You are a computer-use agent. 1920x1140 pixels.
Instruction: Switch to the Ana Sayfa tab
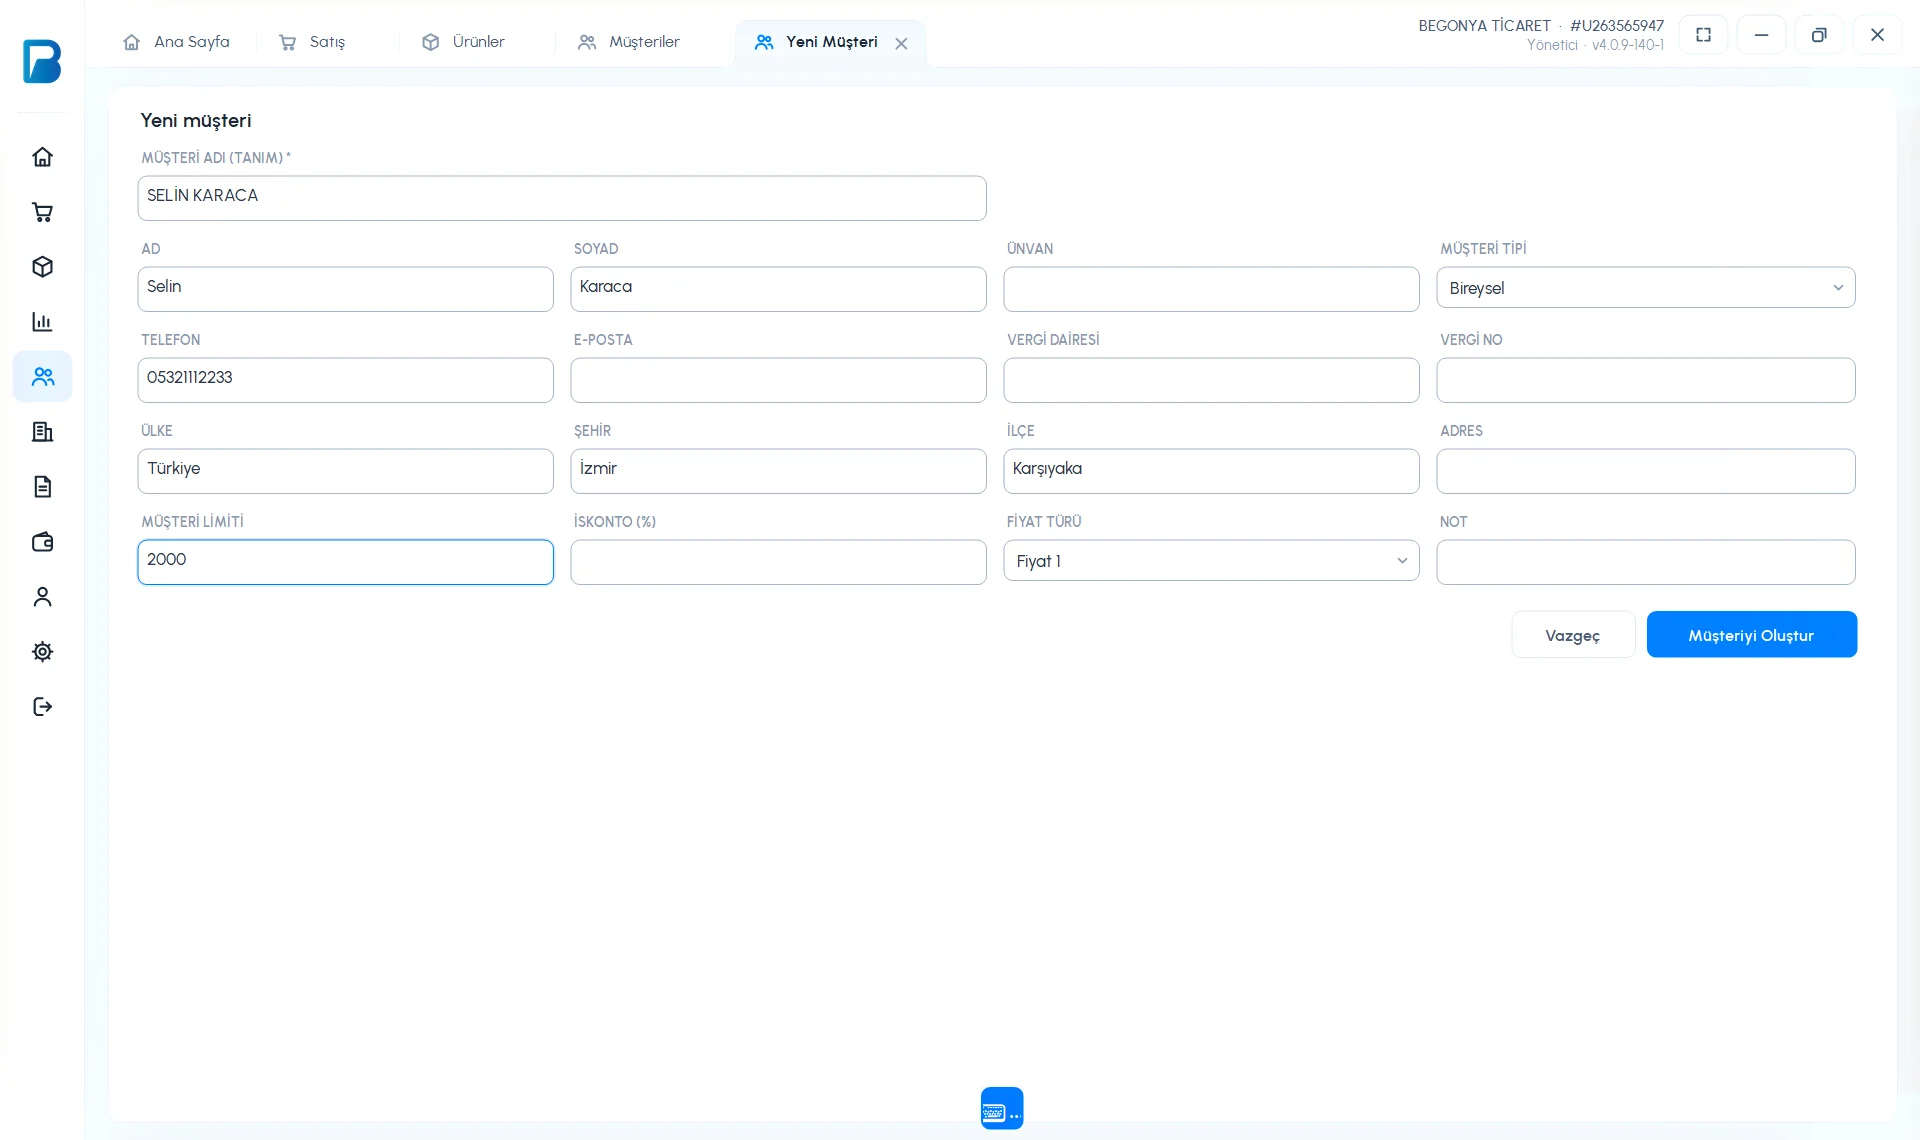176,42
